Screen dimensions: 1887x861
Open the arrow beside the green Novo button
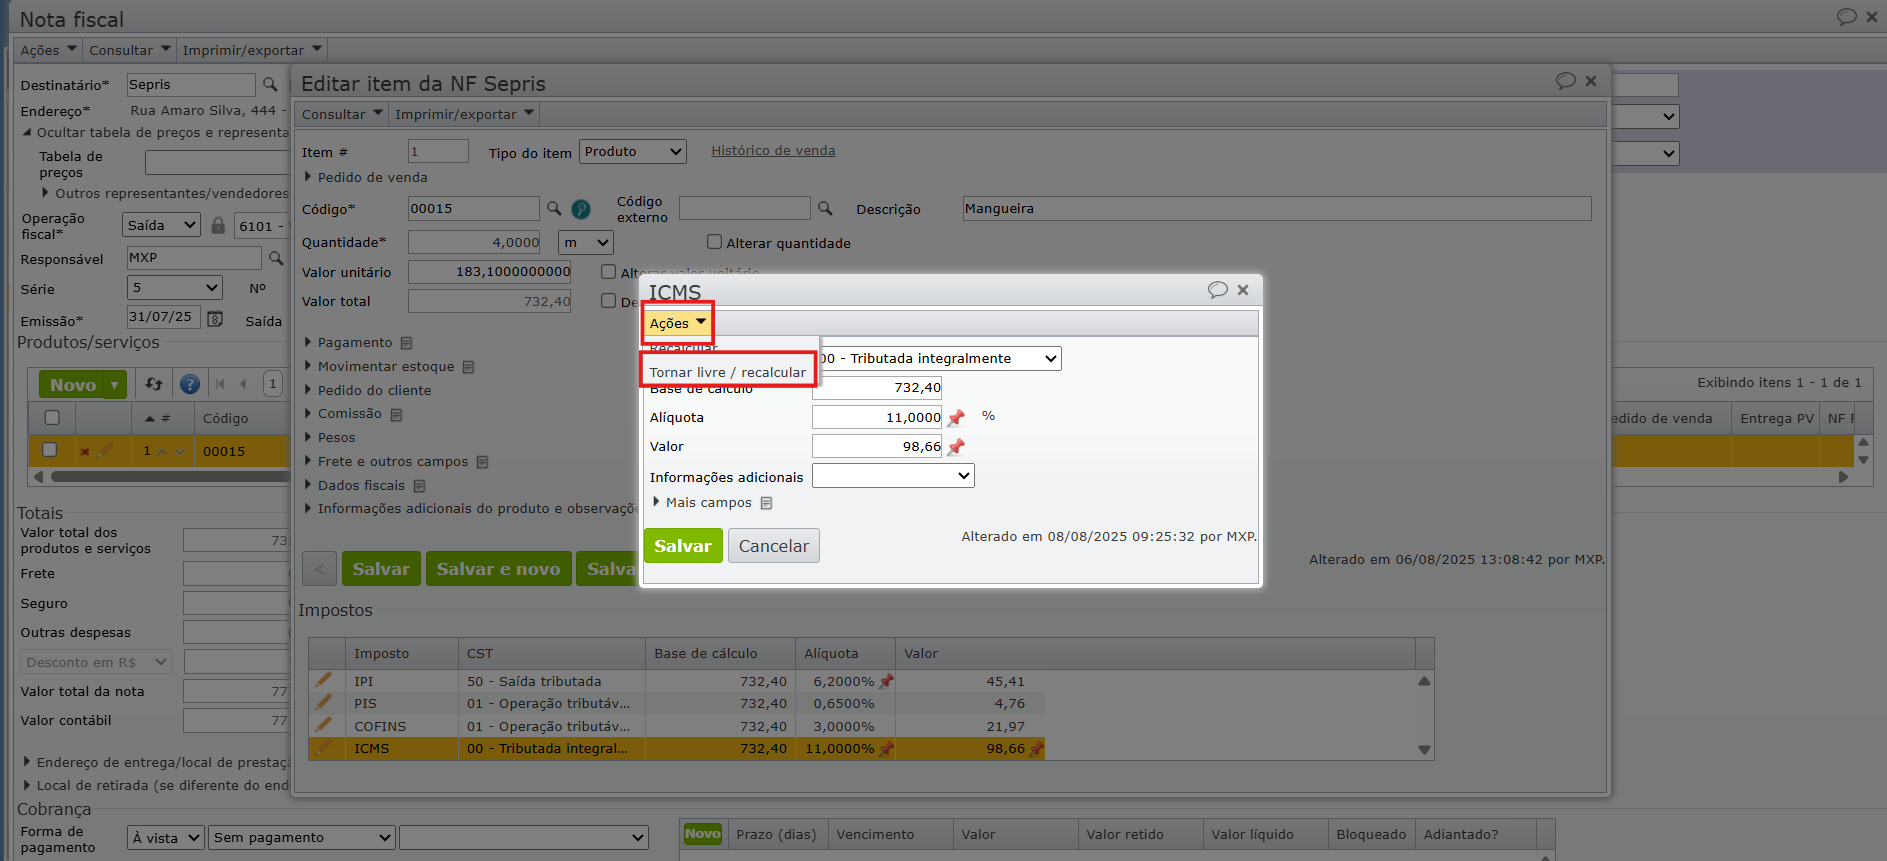[x=115, y=385]
